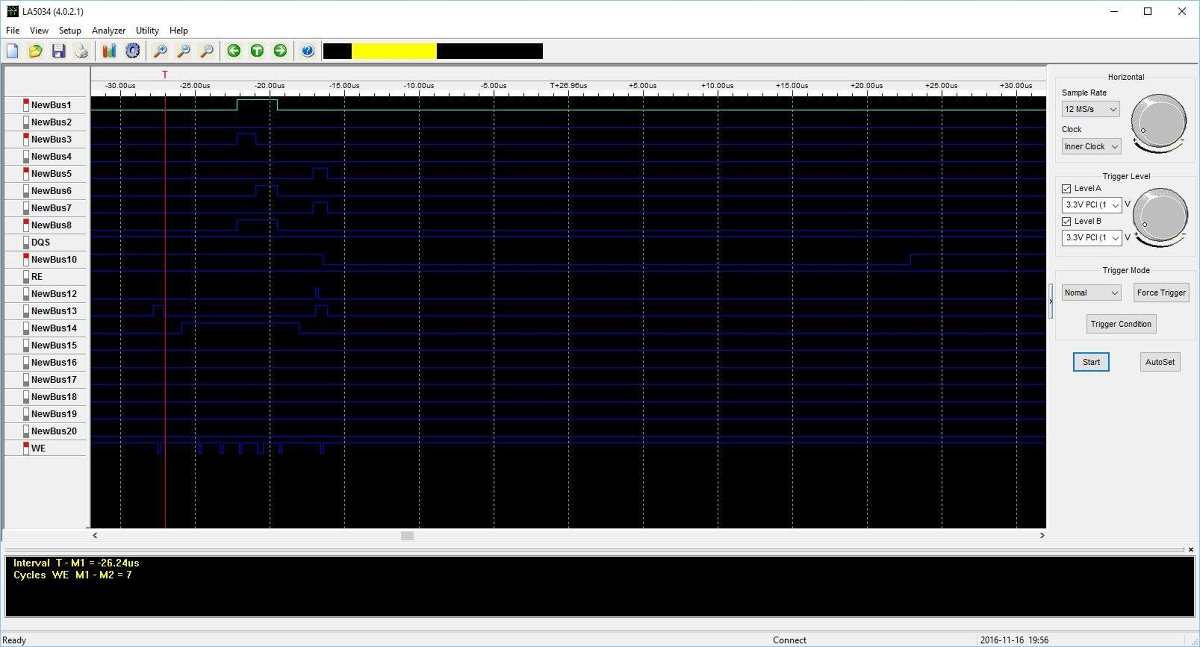Click the channel marker beside NewBus1
Image resolution: width=1200 pixels, height=647 pixels.
[26, 105]
